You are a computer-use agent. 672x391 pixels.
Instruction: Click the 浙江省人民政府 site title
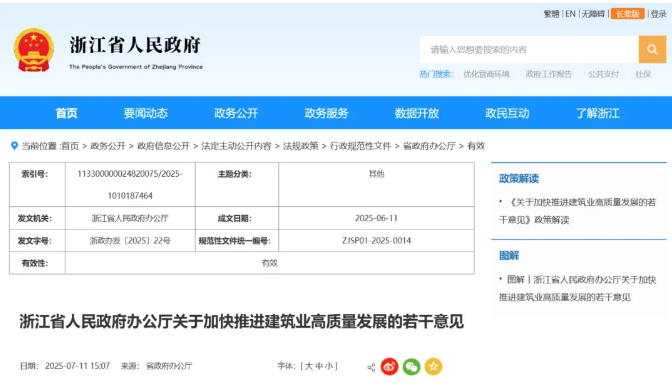135,45
